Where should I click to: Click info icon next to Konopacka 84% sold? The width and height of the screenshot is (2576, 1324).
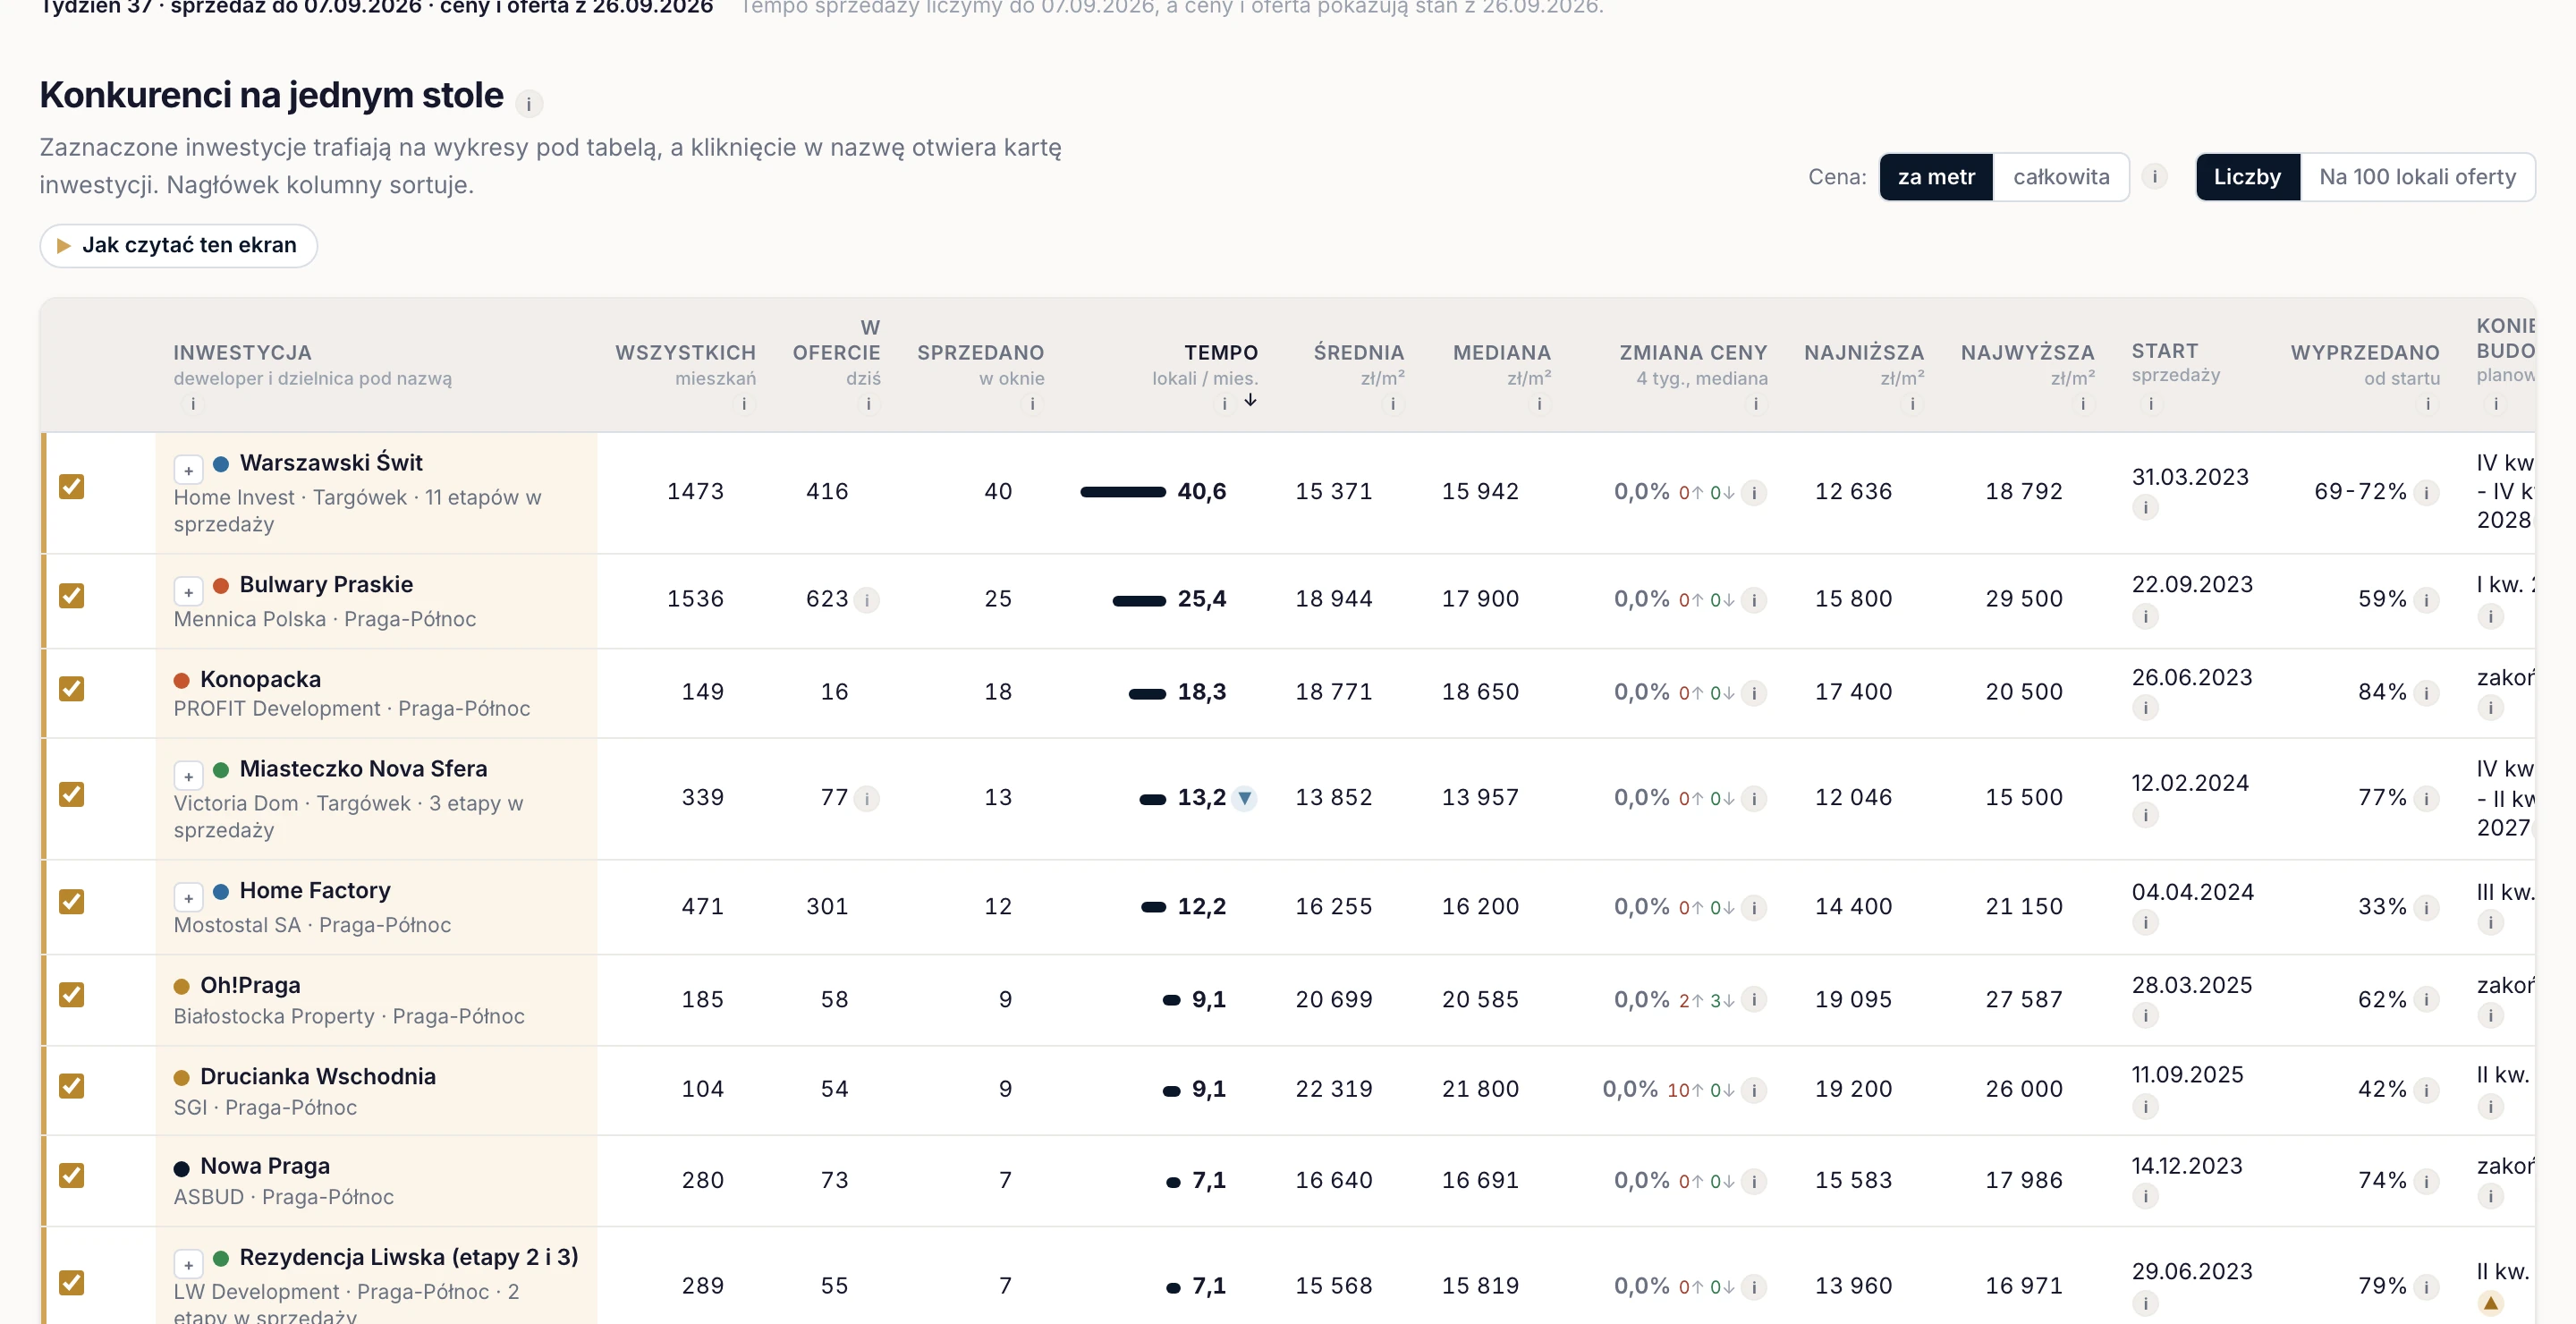2427,692
